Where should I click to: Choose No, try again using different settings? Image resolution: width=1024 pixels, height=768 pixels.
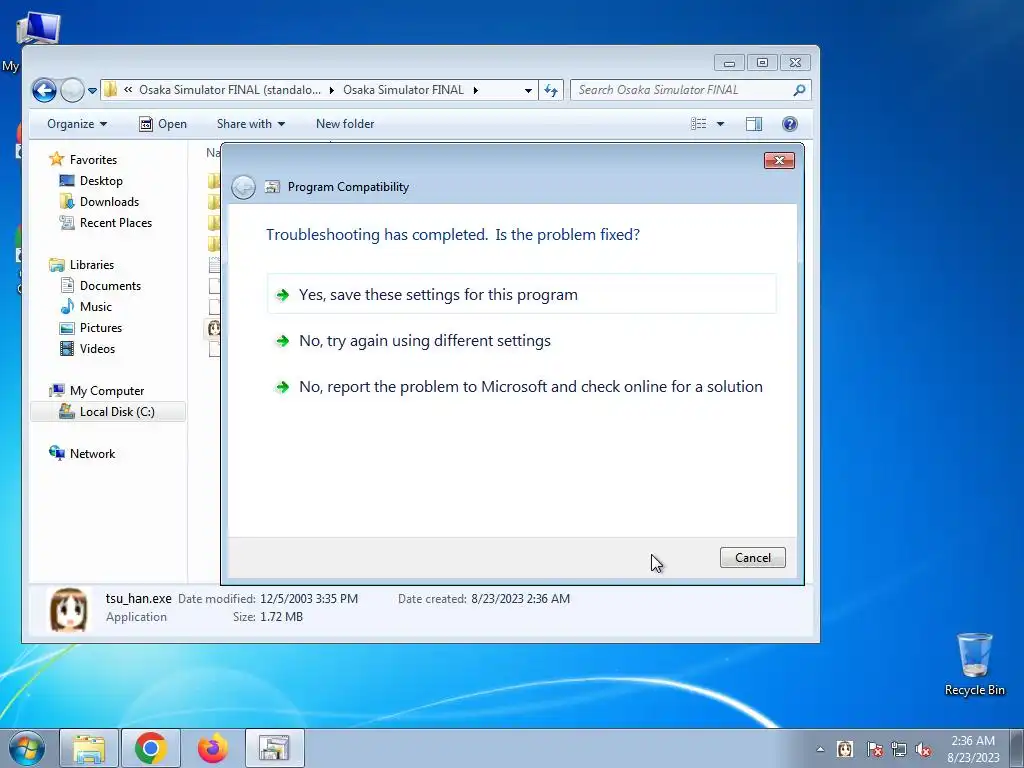point(522,341)
